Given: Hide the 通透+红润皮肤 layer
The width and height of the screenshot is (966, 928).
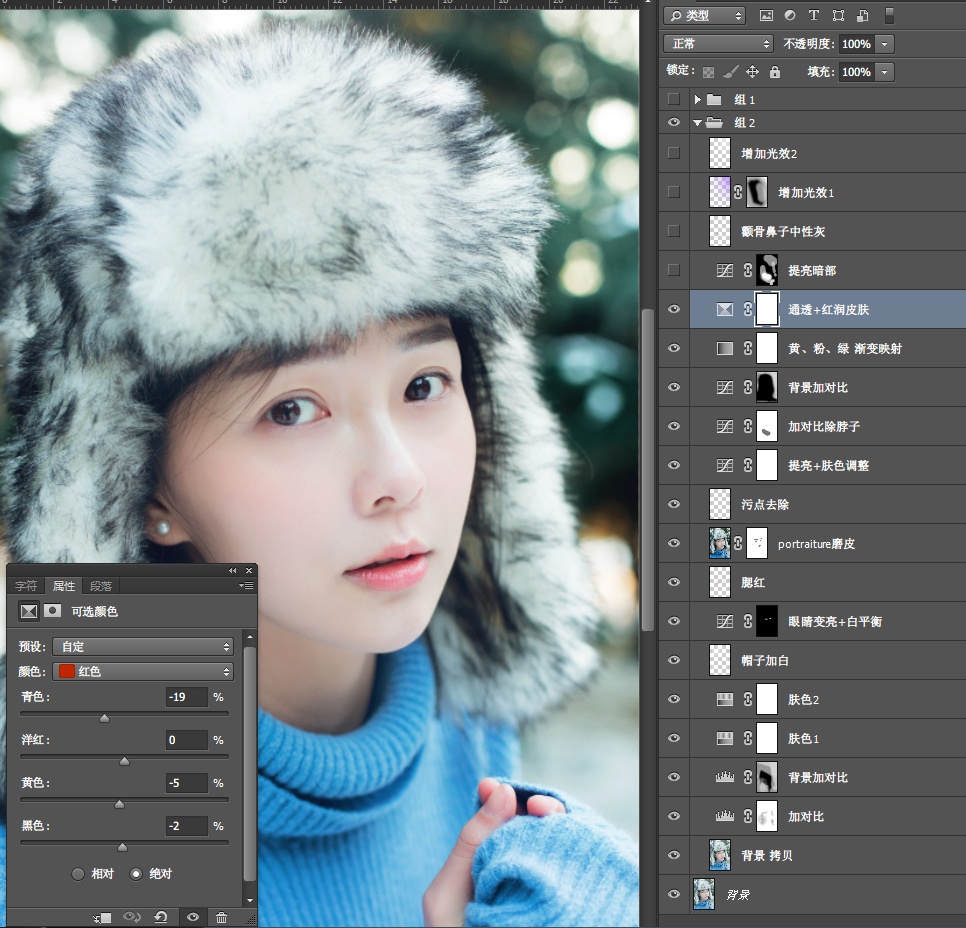Looking at the screenshot, I should (674, 309).
